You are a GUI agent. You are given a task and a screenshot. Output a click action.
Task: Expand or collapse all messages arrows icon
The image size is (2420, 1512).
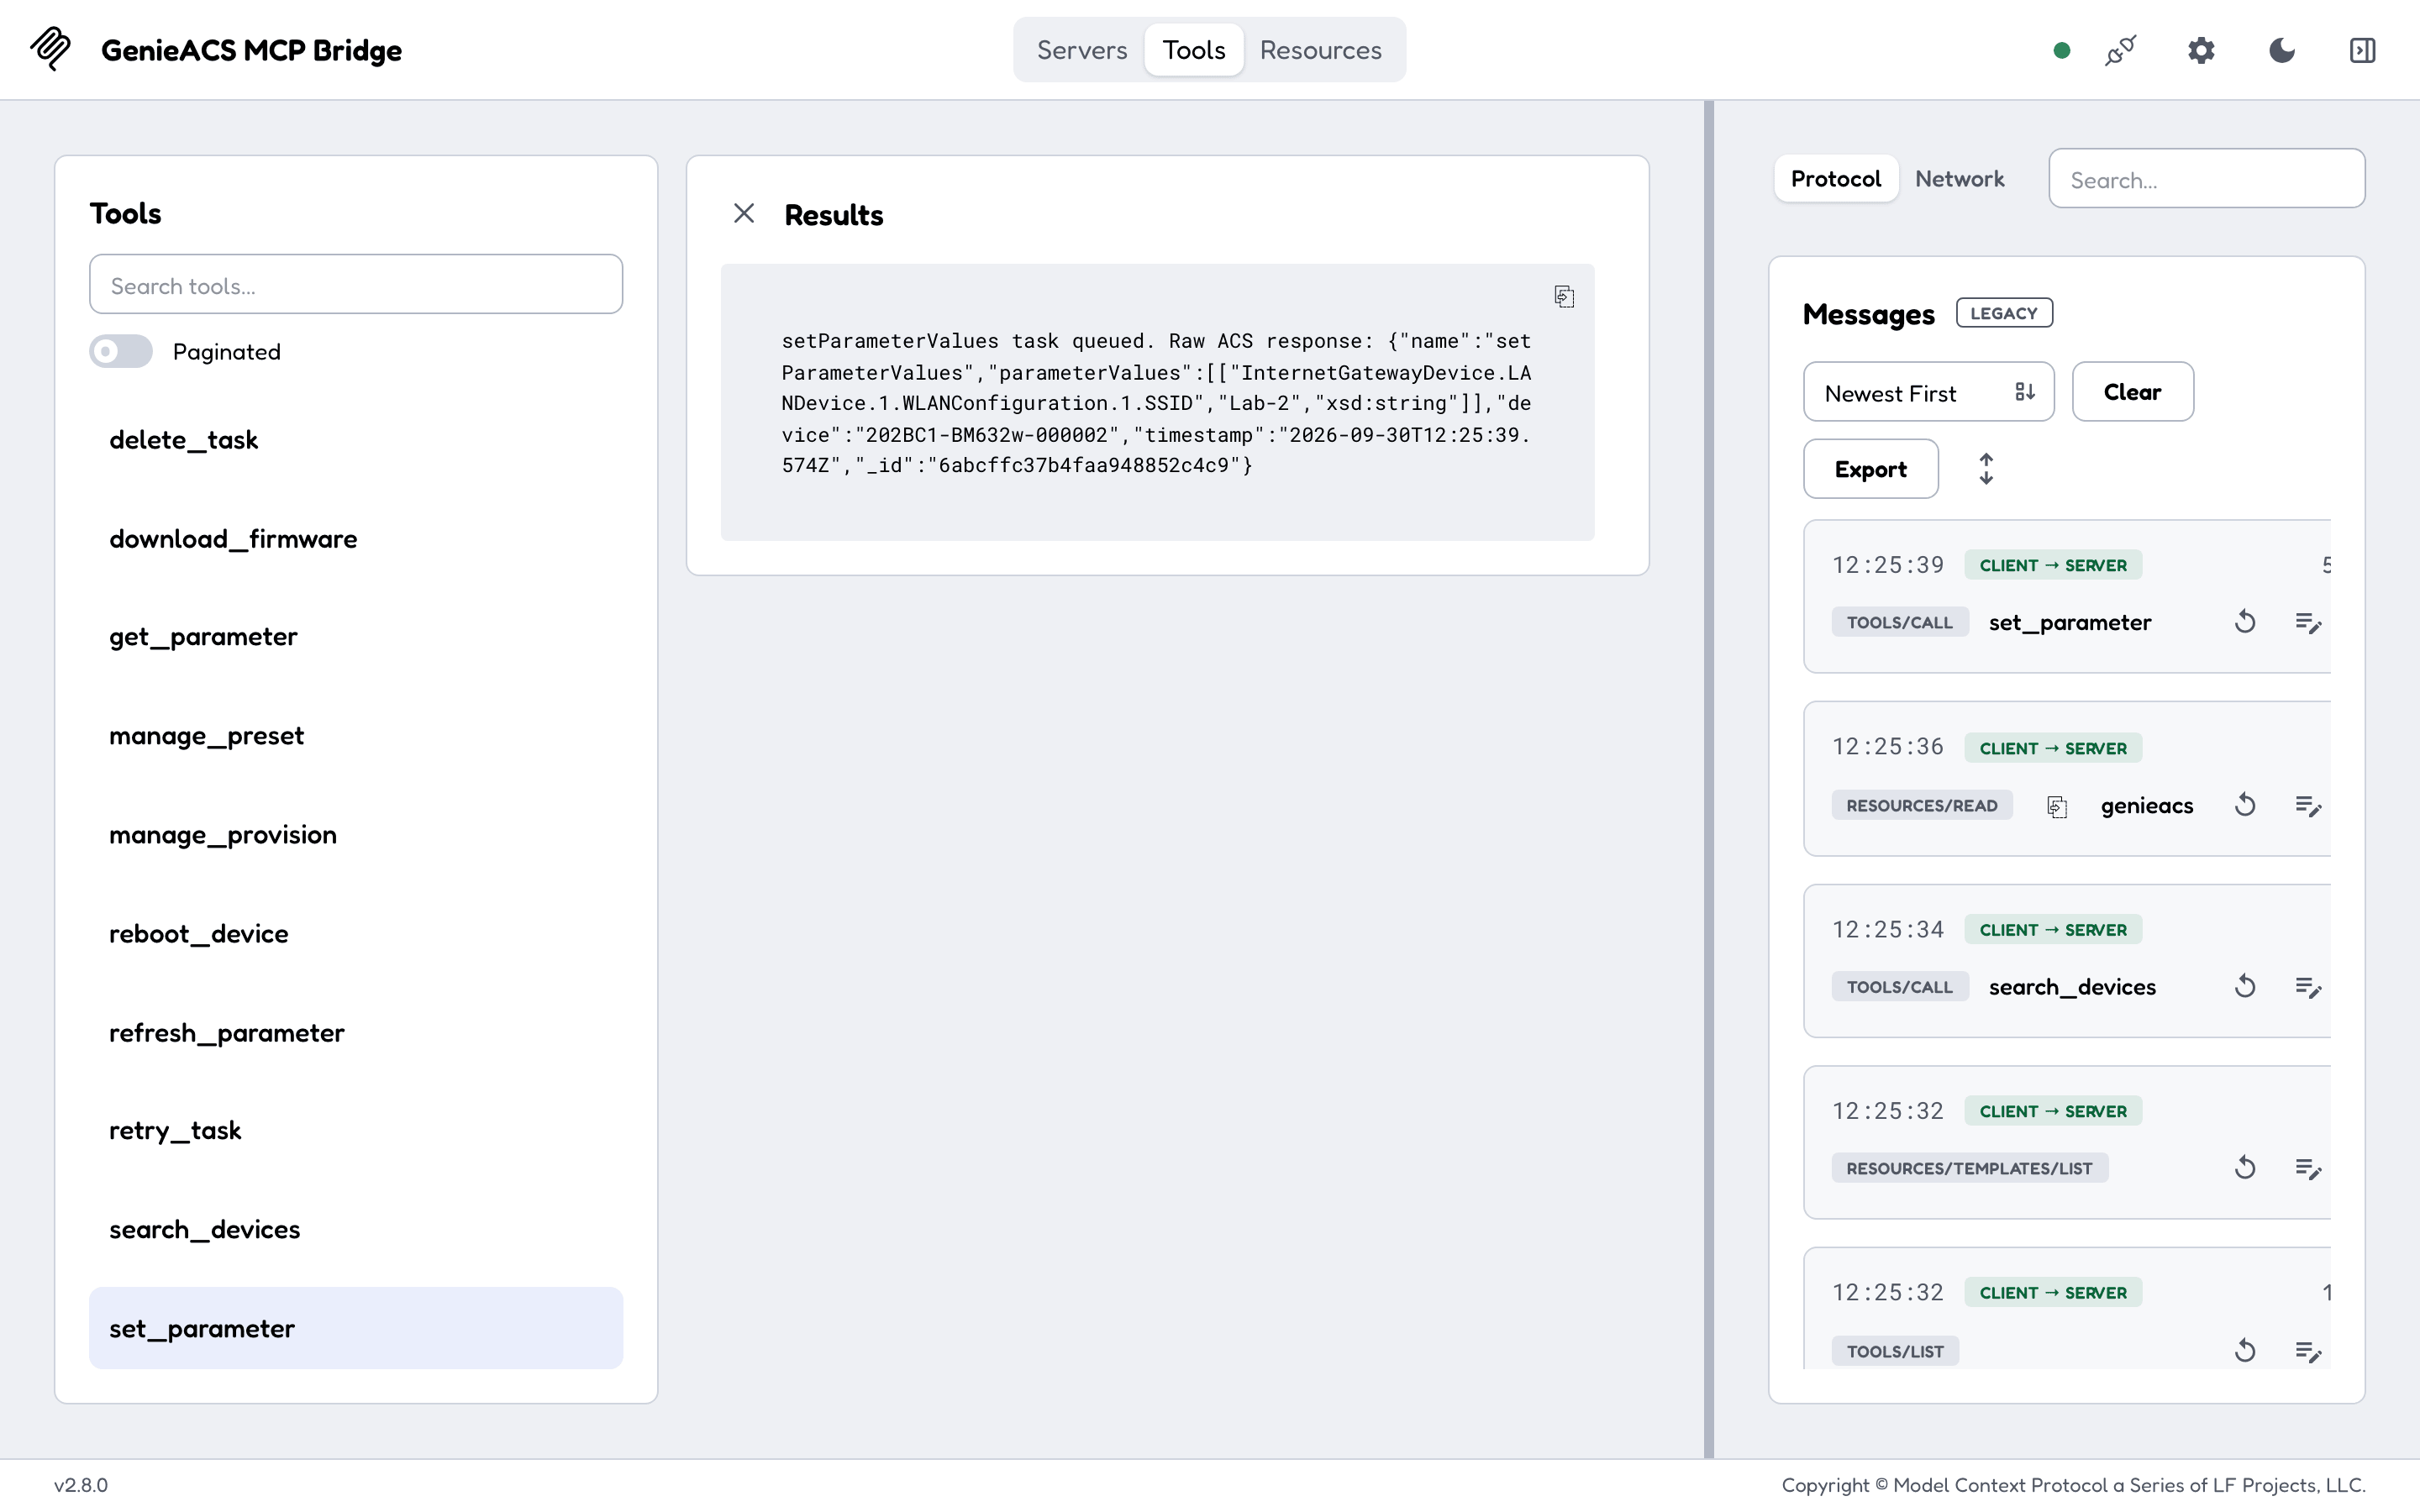tap(1986, 469)
